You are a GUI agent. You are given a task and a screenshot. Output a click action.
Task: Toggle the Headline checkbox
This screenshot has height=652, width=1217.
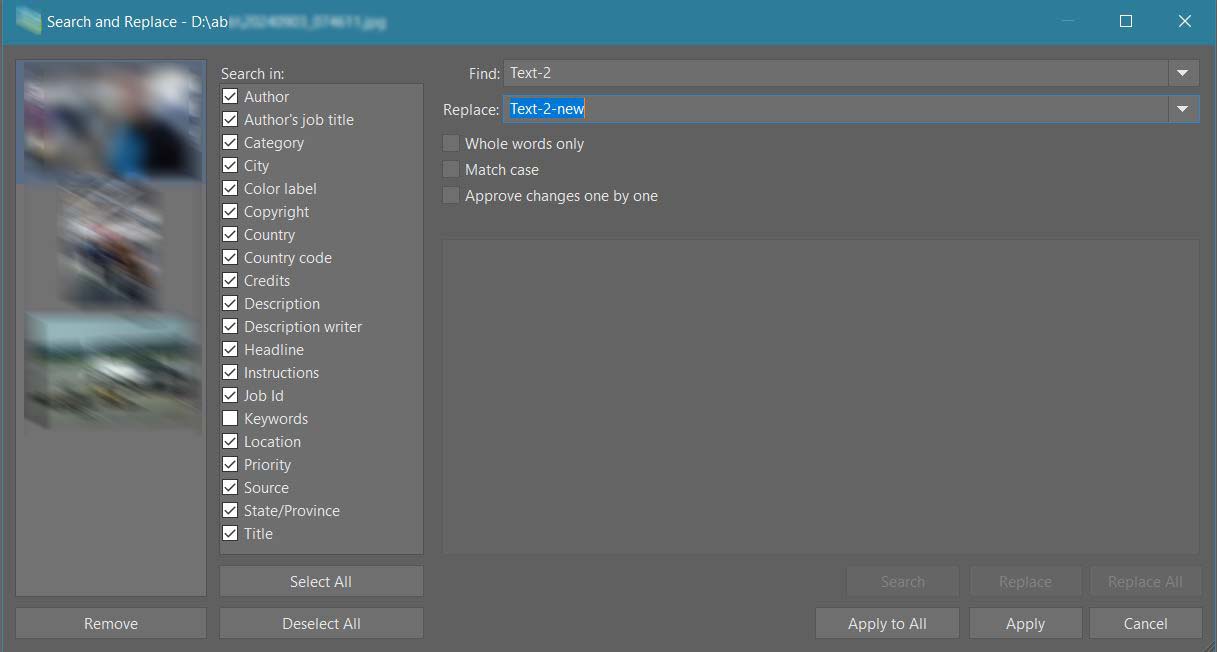tap(230, 350)
